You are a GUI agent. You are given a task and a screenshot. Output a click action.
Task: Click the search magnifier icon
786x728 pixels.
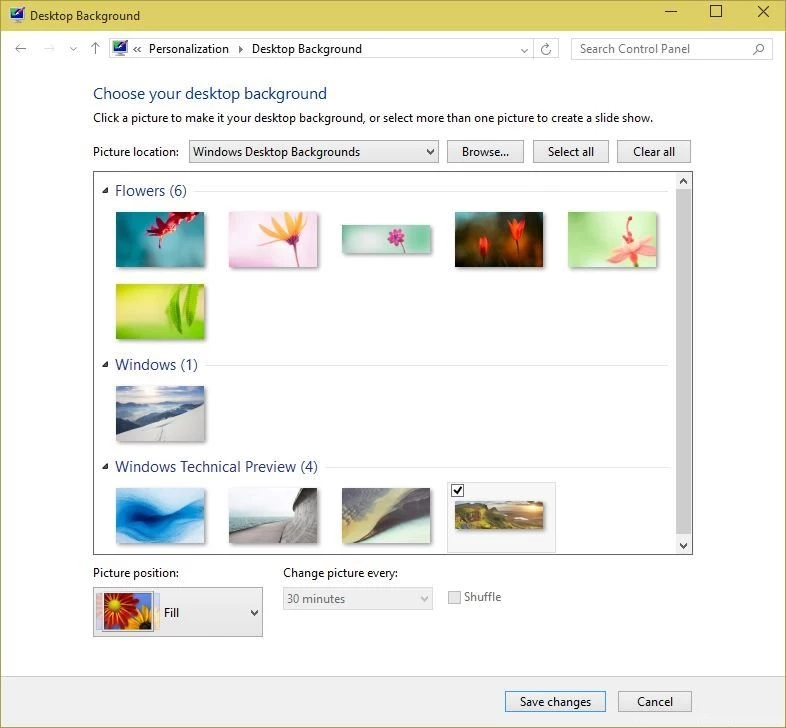(759, 49)
